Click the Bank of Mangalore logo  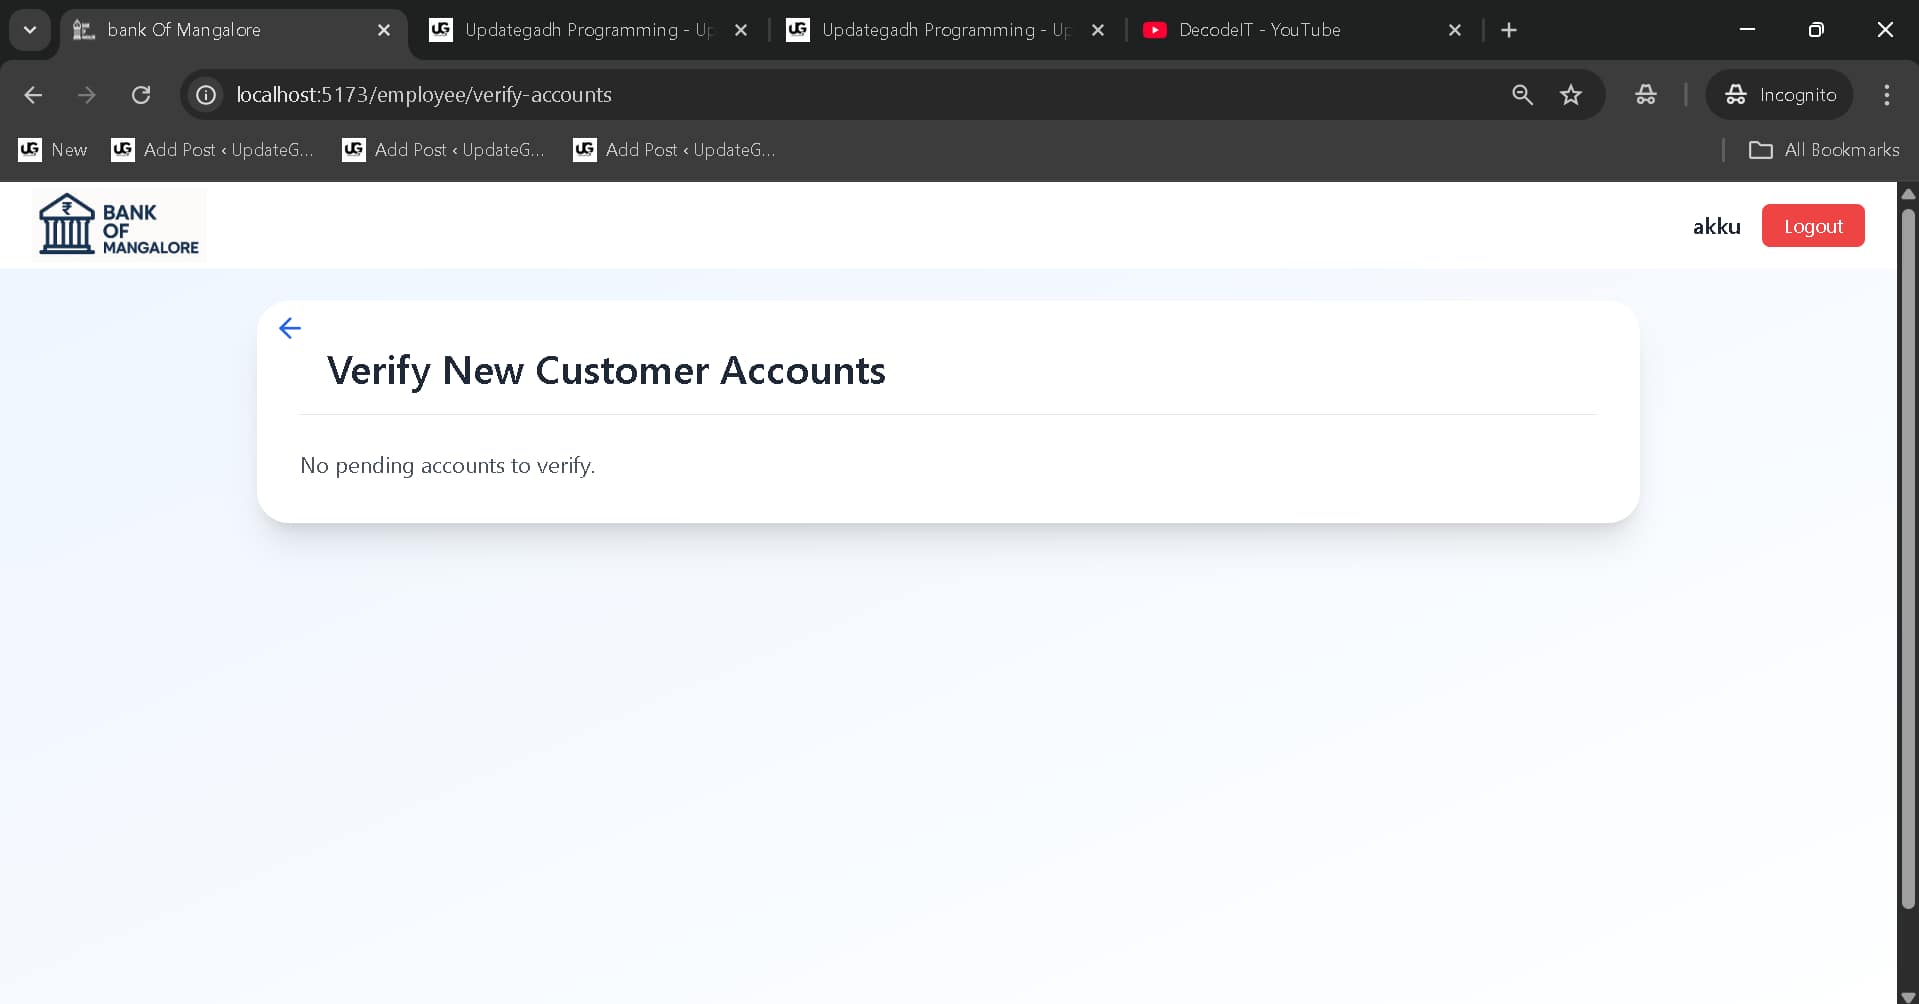[117, 223]
